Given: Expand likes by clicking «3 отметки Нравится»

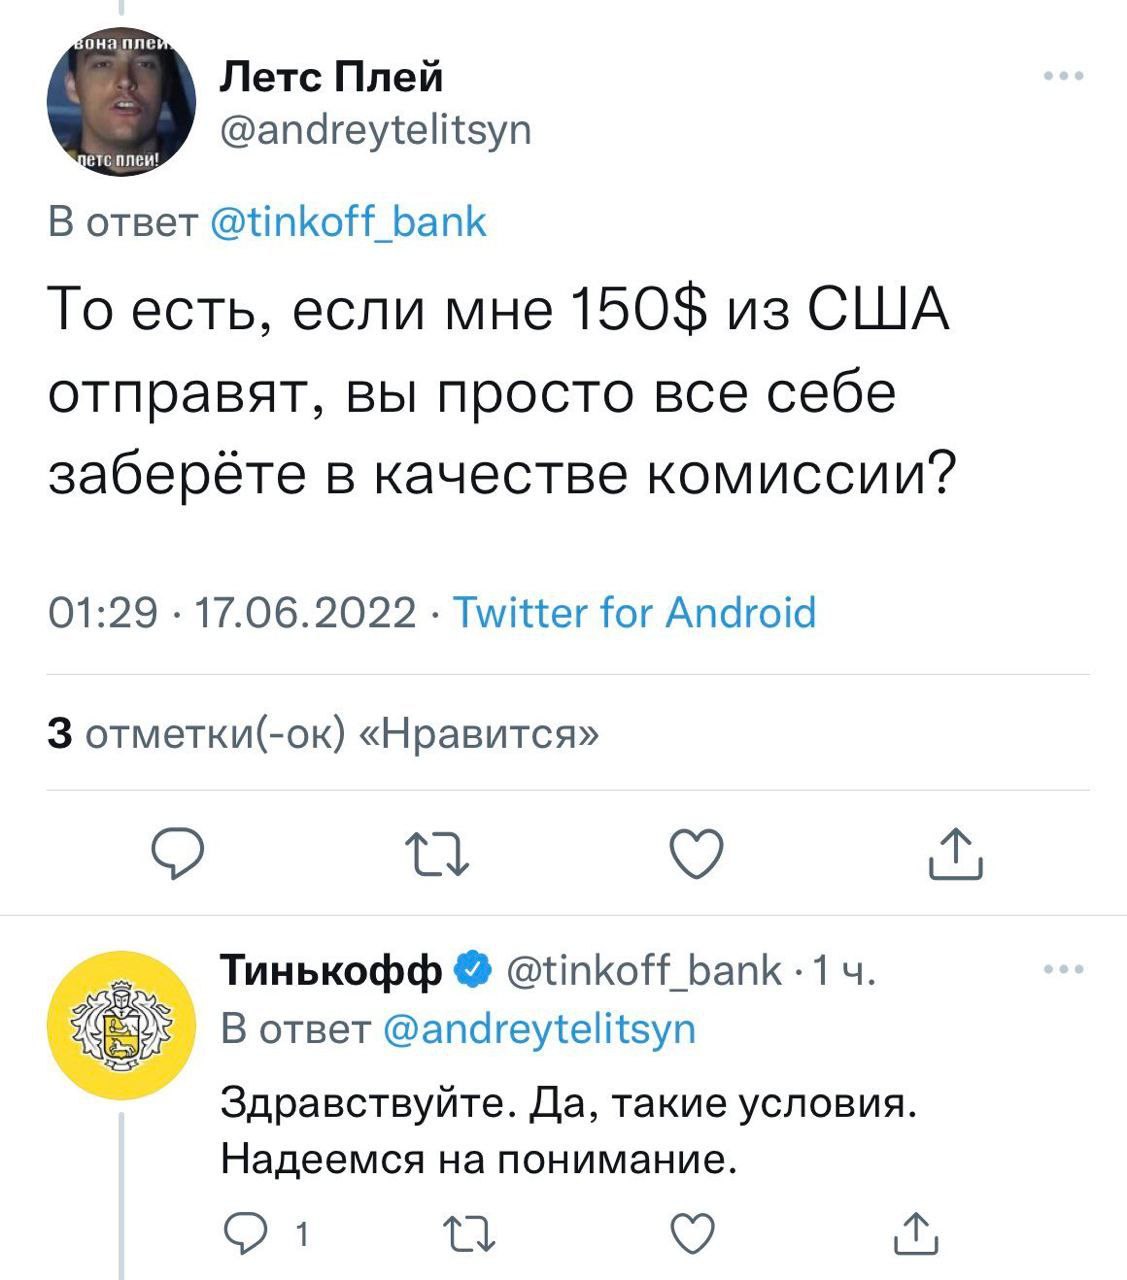Looking at the screenshot, I should click(x=320, y=735).
